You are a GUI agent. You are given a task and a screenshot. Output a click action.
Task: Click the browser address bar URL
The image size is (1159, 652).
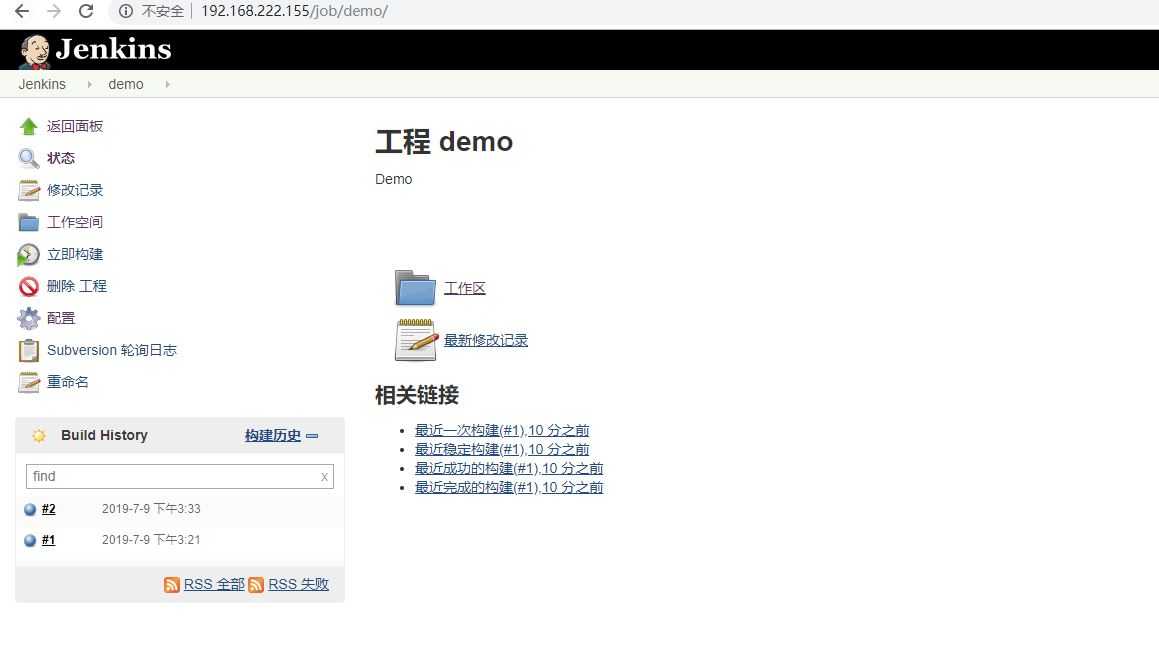pyautogui.click(x=294, y=11)
